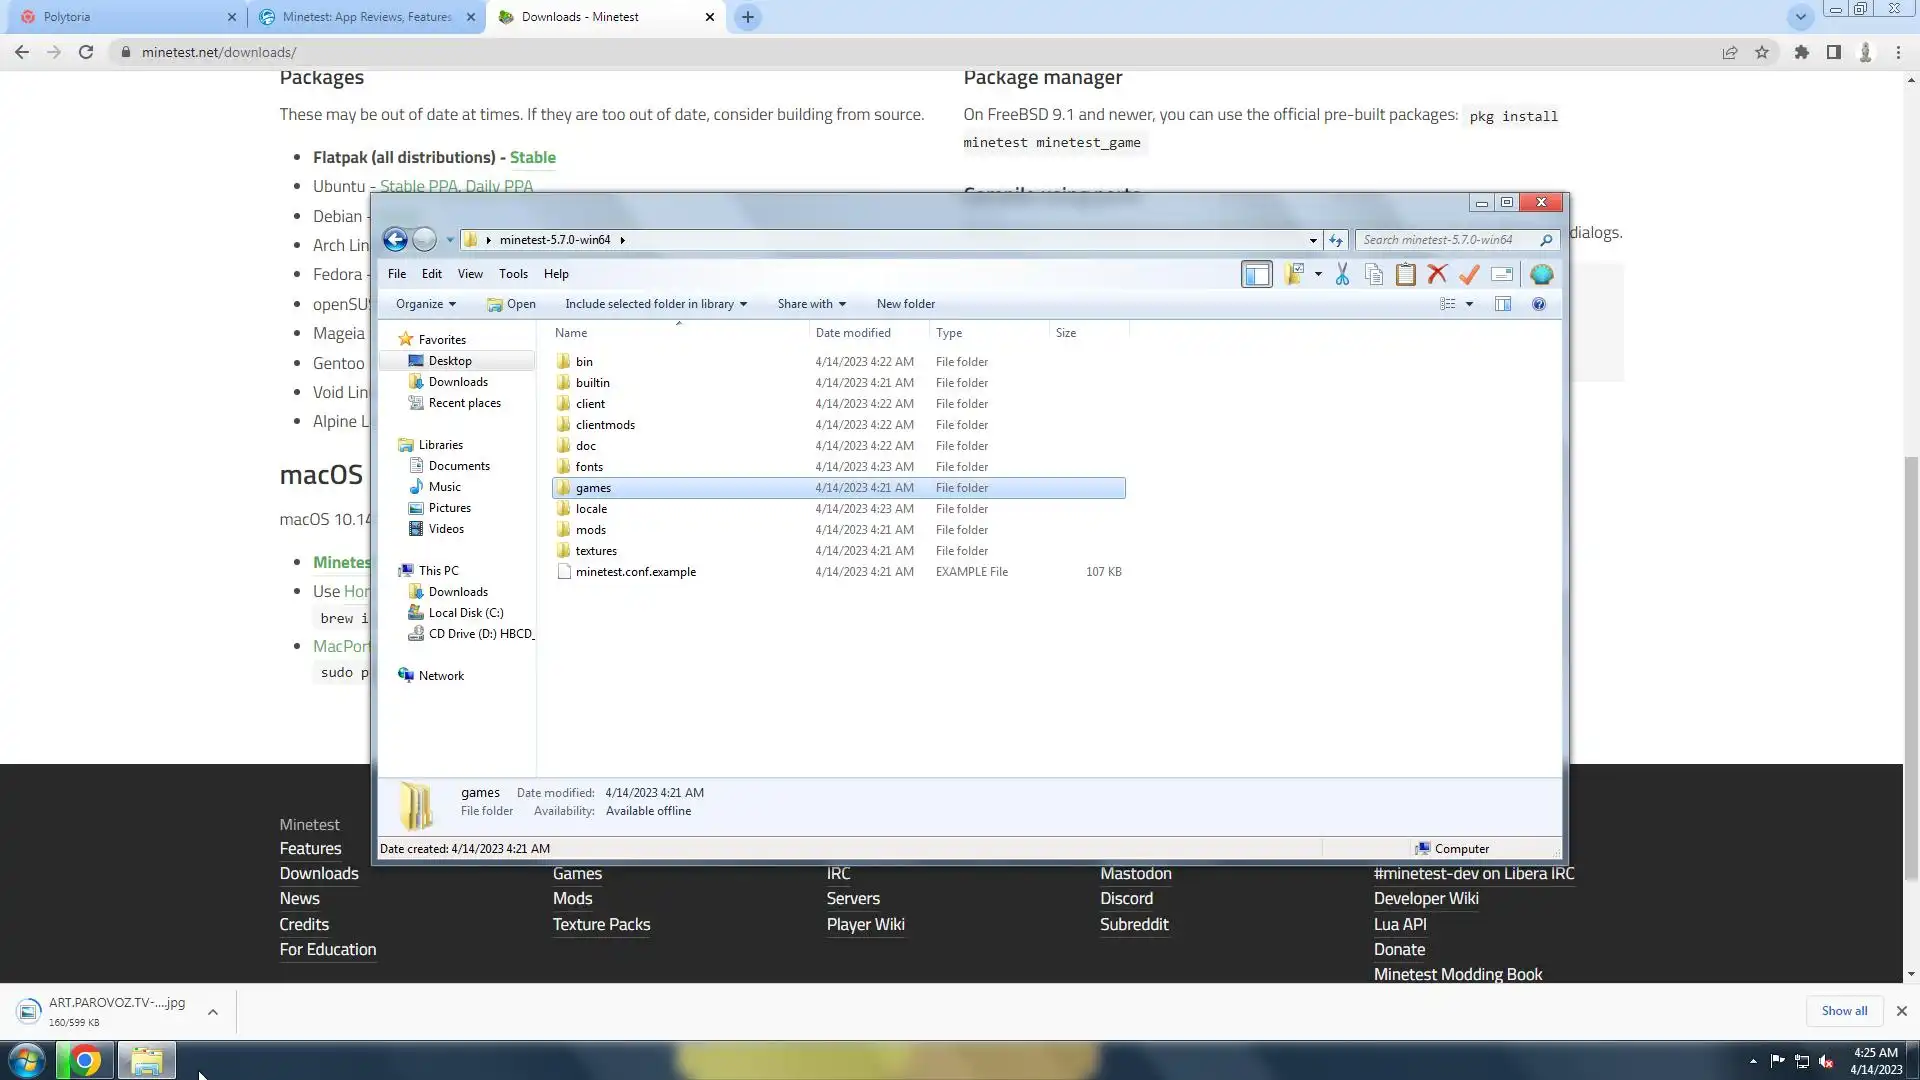Open the Change your view dropdown arrow
Viewport: 1920px width, 1080px height.
pos(1469,304)
